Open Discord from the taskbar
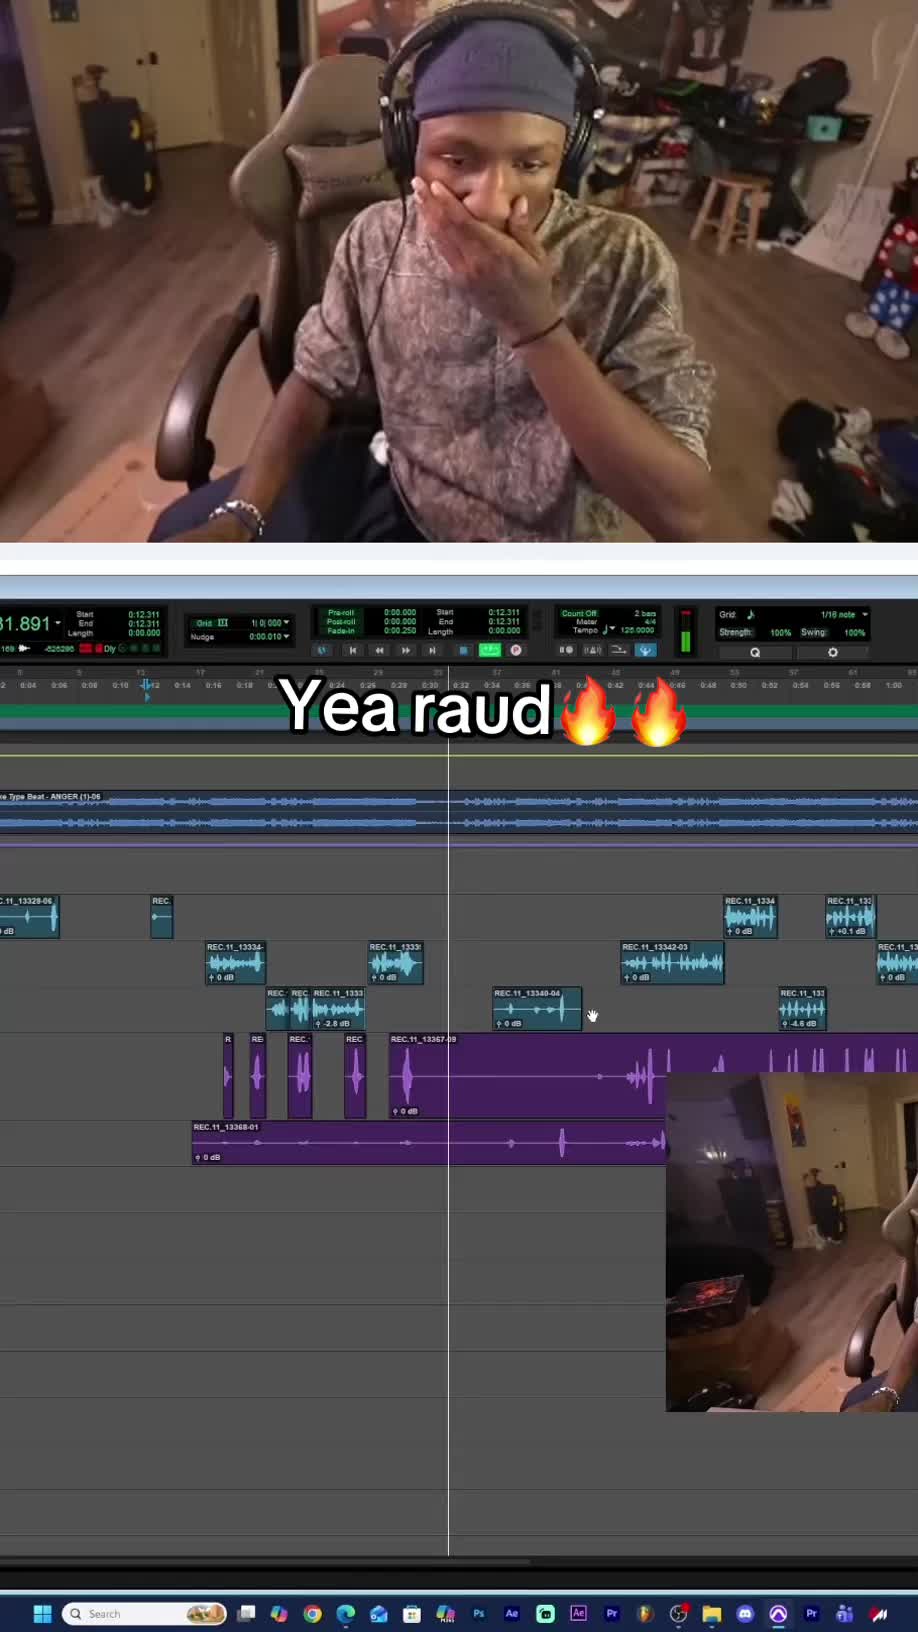 (x=745, y=1614)
